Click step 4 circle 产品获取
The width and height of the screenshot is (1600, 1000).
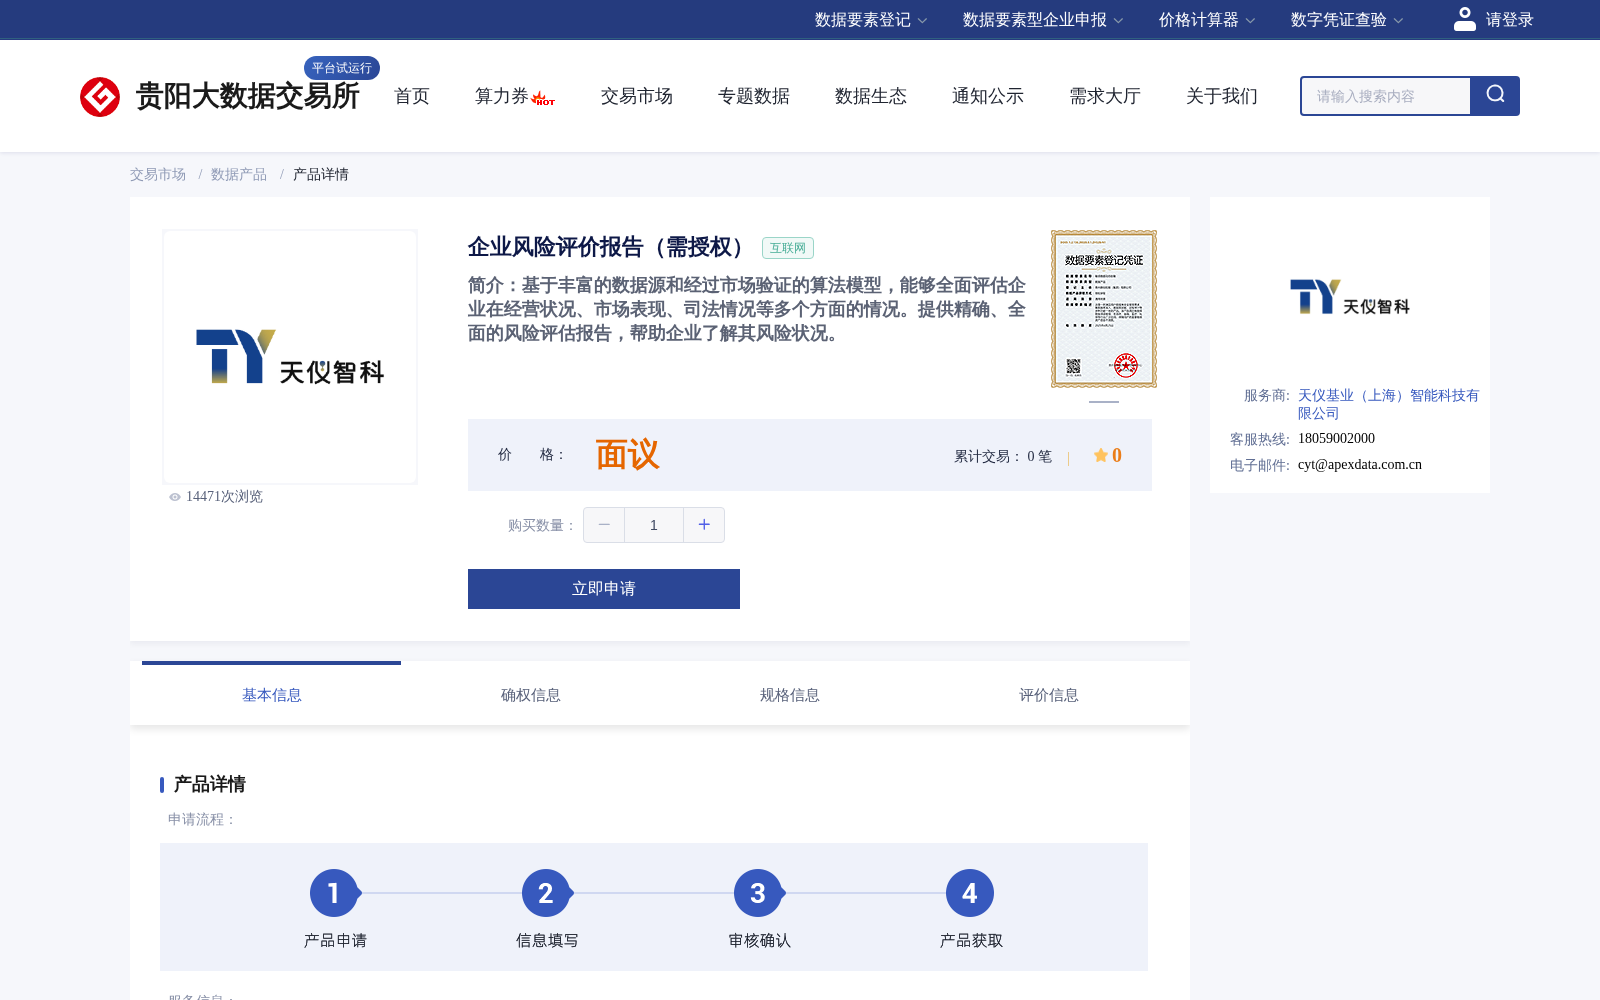click(x=970, y=893)
